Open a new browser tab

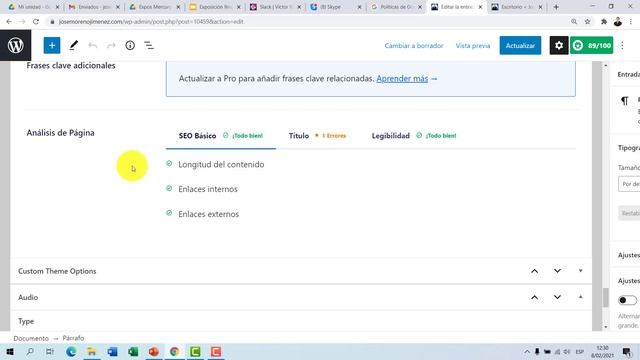556,7
